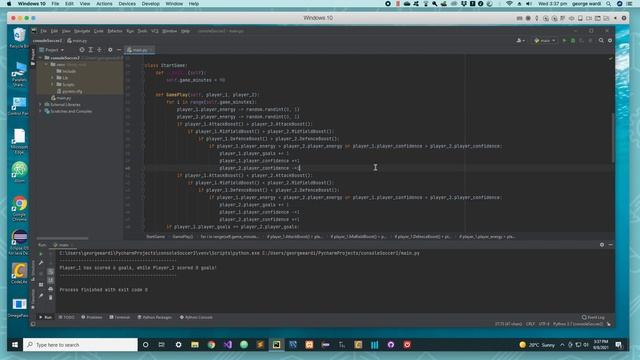640x360 pixels.
Task: Run the main configuration with green play
Action: tap(564, 40)
